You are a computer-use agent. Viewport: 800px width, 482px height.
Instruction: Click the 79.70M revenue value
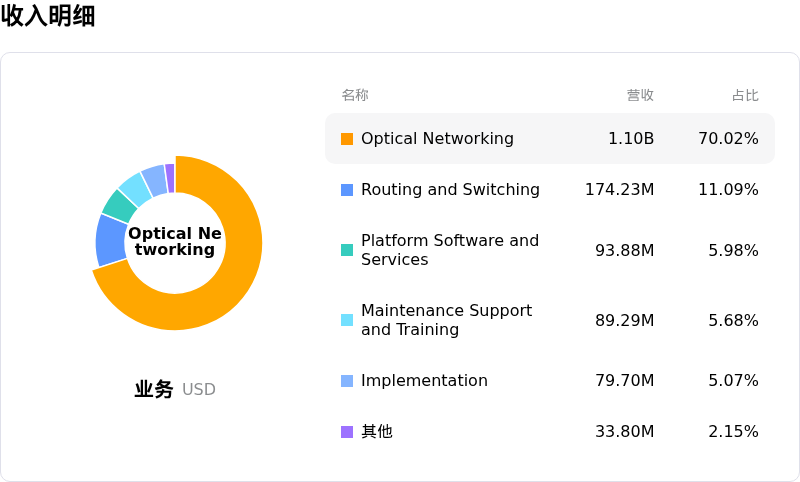pos(624,380)
